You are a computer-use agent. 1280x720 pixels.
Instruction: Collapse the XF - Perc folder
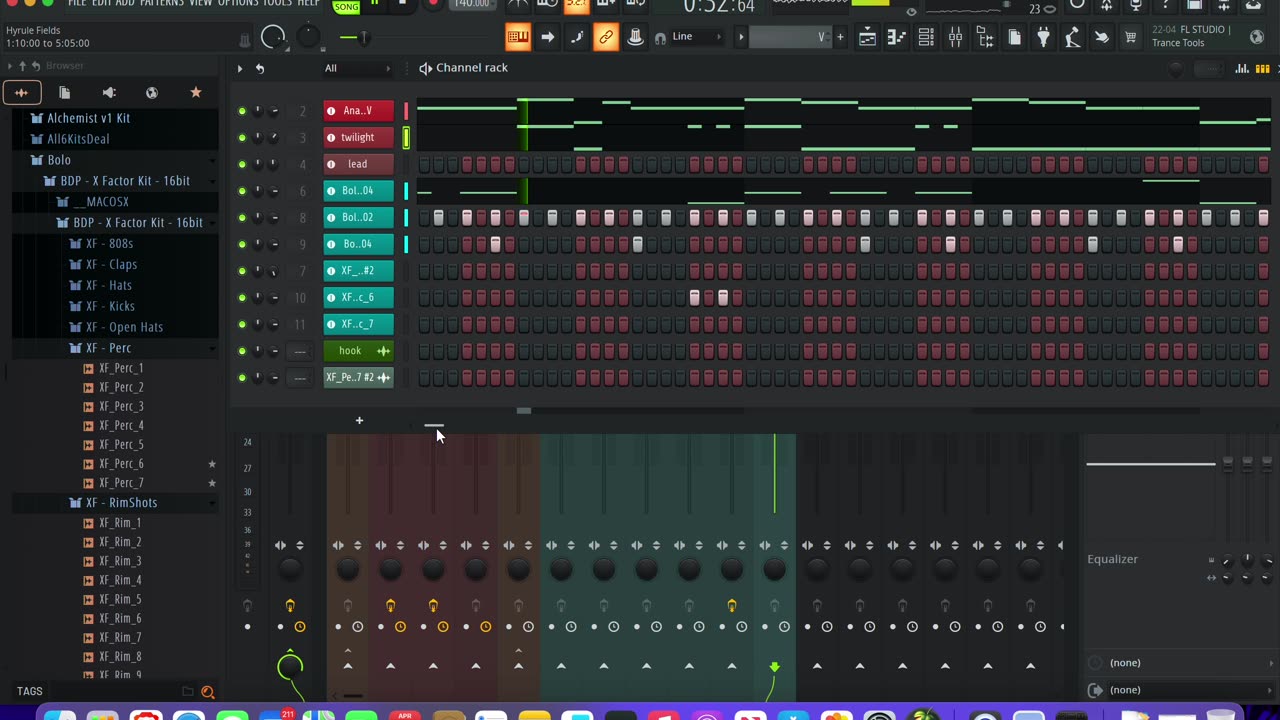tap(108, 348)
